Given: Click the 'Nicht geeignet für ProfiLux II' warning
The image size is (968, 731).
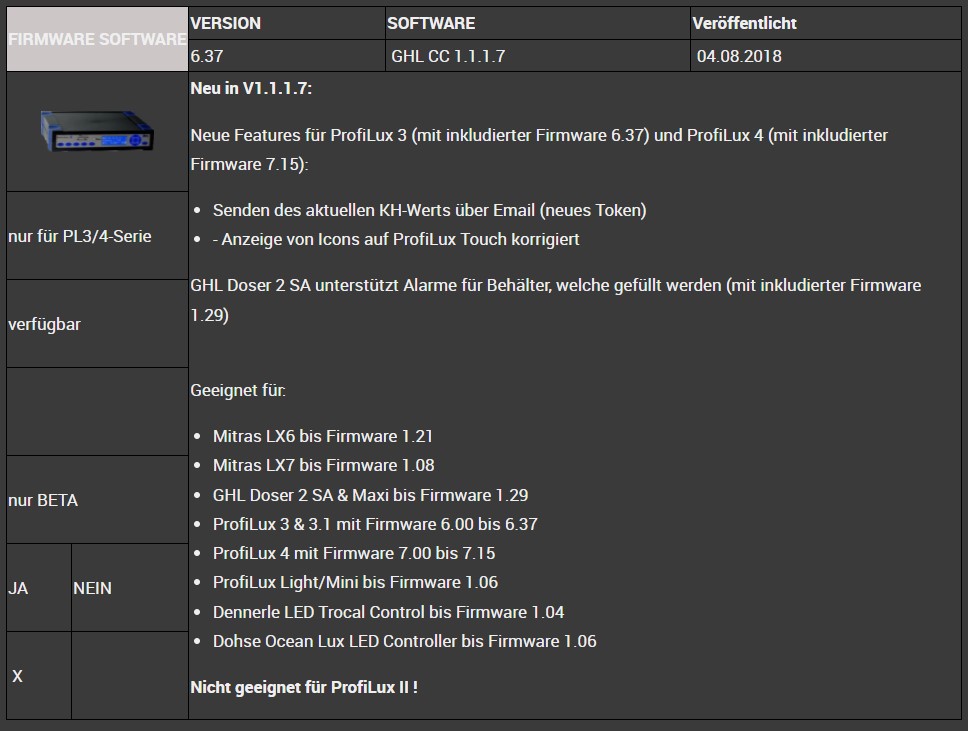Looking at the screenshot, I should point(304,687).
